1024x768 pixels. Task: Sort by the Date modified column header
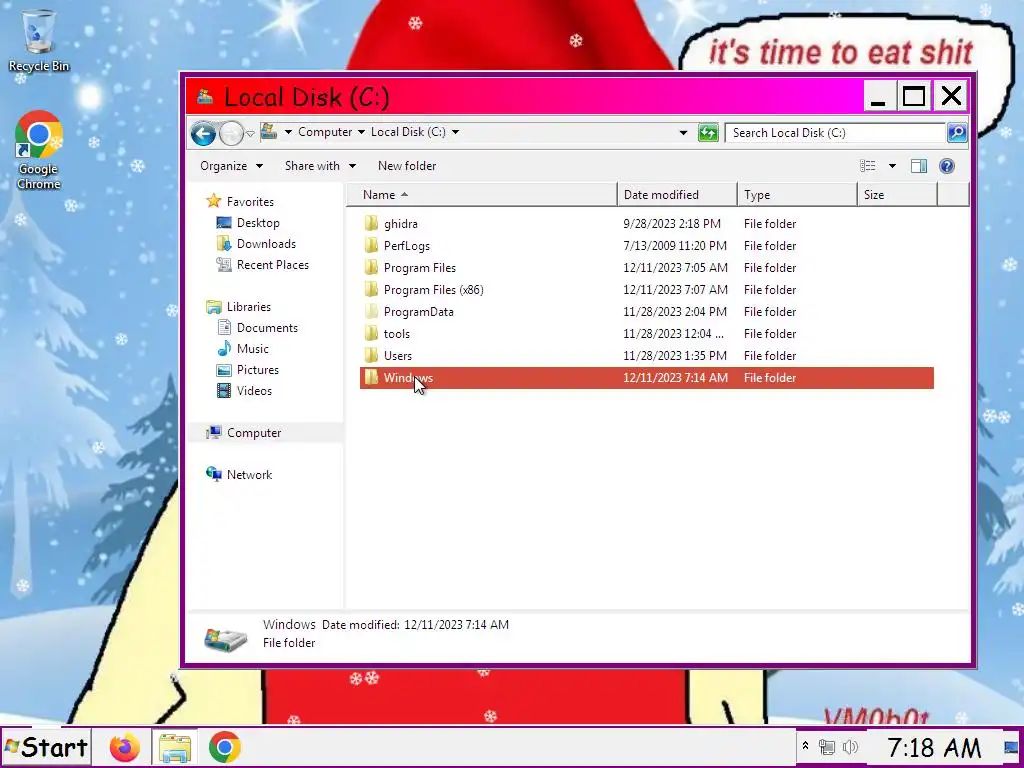[677, 195]
